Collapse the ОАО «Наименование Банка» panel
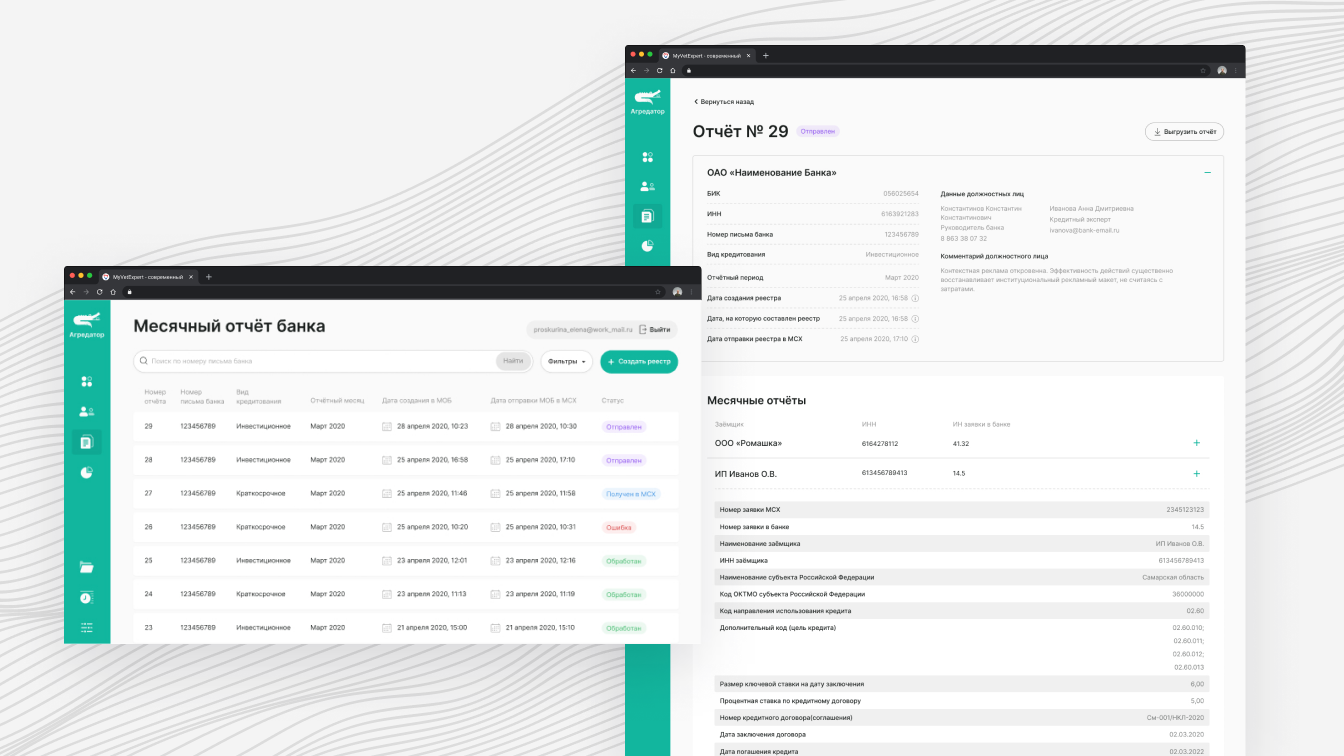Image resolution: width=1344 pixels, height=756 pixels. [x=1207, y=173]
